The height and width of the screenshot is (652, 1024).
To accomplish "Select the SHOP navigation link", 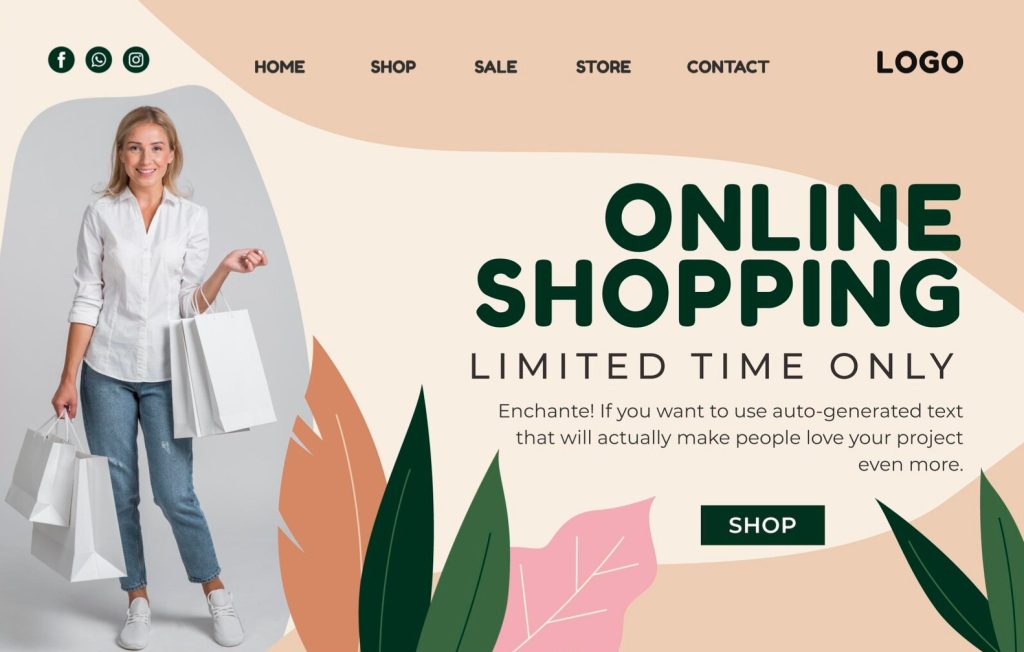I will click(x=393, y=67).
